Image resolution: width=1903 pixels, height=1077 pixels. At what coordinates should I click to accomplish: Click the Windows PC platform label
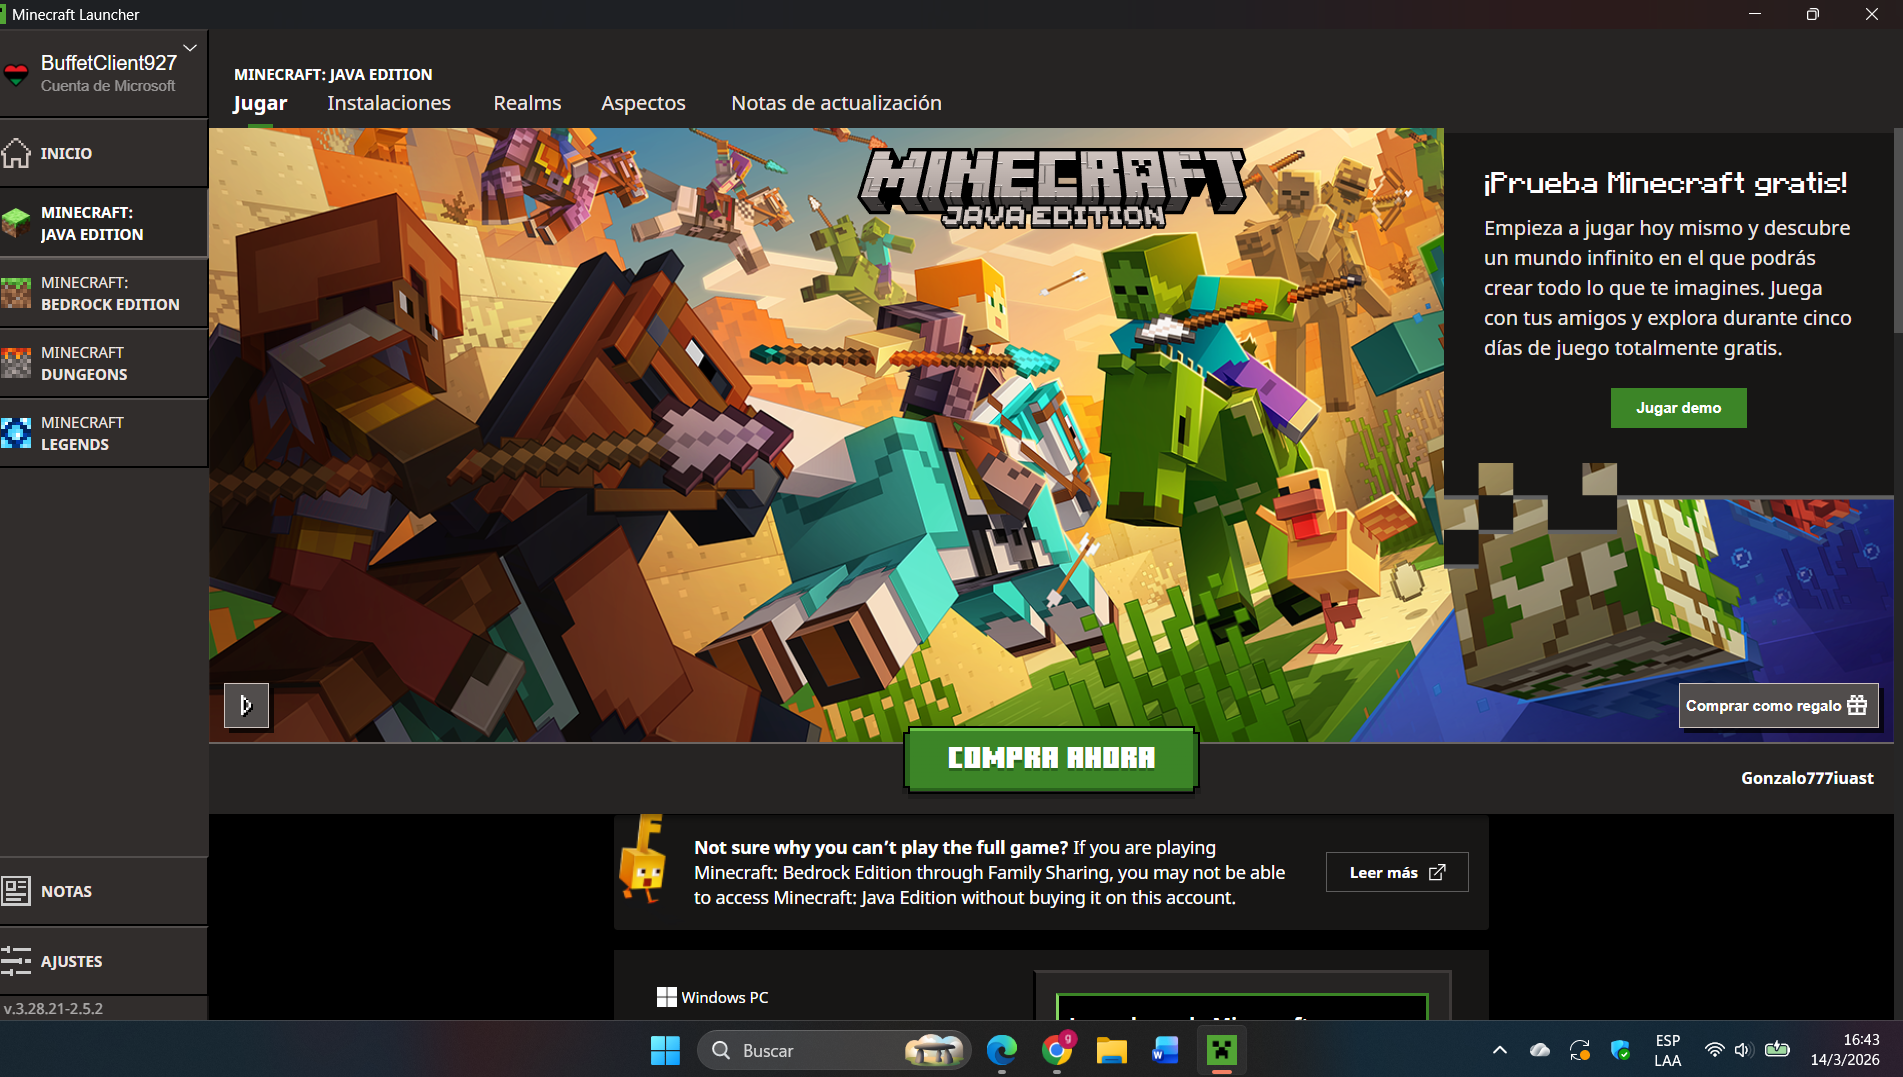[713, 997]
